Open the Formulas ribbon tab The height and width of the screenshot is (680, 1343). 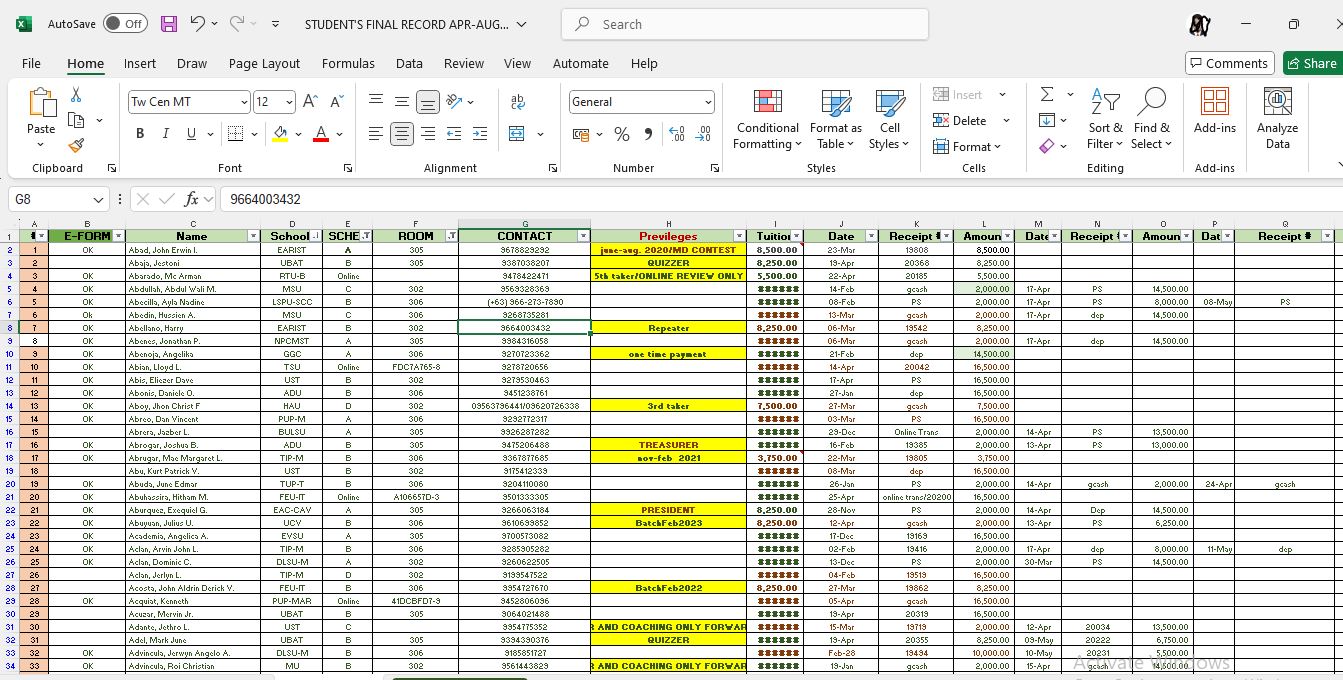(348, 63)
